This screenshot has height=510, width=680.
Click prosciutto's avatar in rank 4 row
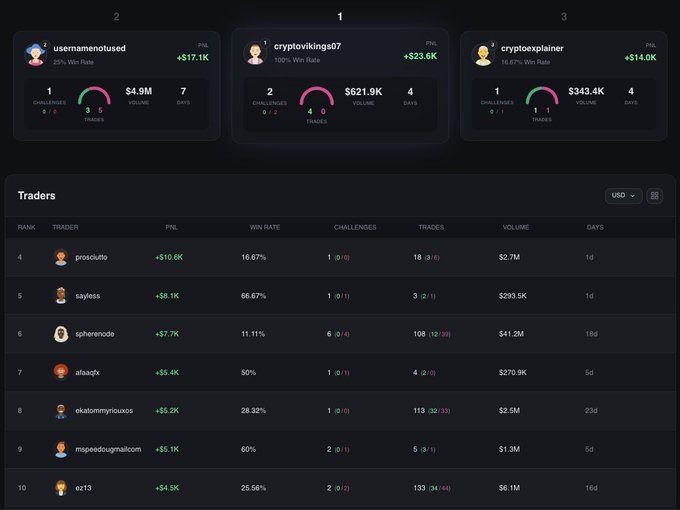click(61, 257)
